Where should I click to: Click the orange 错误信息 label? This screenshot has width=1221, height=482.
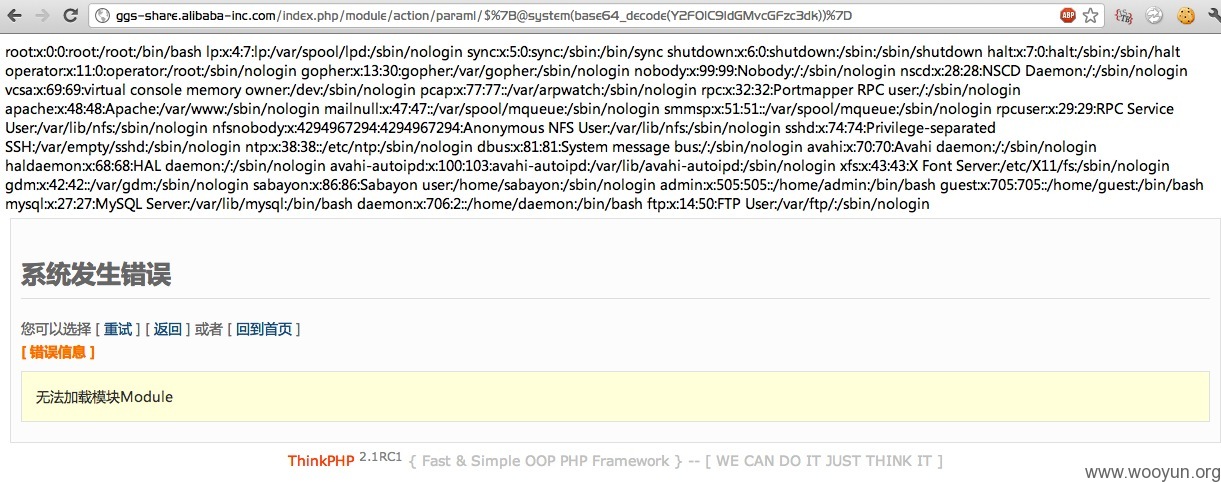pyautogui.click(x=58, y=352)
